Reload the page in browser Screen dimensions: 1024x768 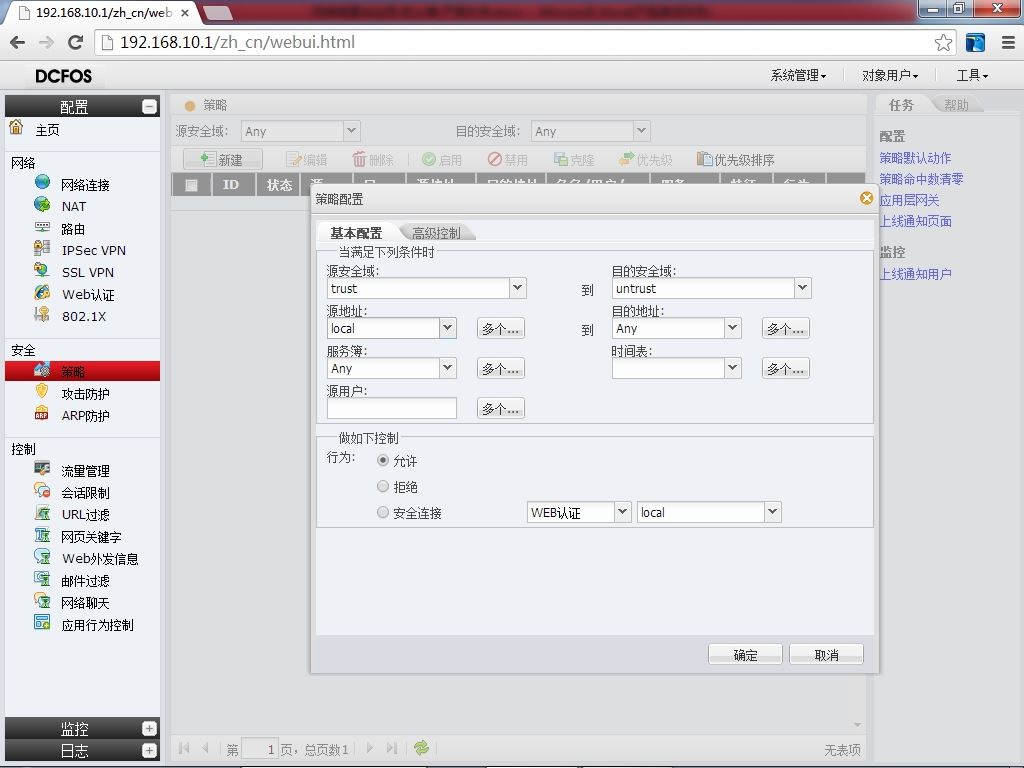[x=75, y=42]
